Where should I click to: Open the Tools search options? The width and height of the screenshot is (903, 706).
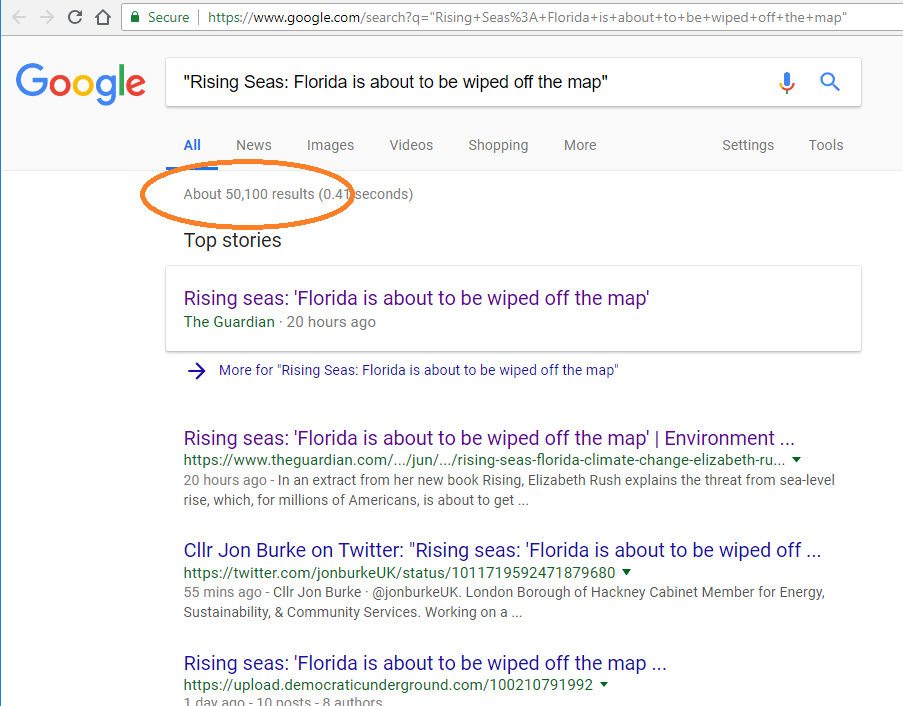pyautogui.click(x=826, y=145)
